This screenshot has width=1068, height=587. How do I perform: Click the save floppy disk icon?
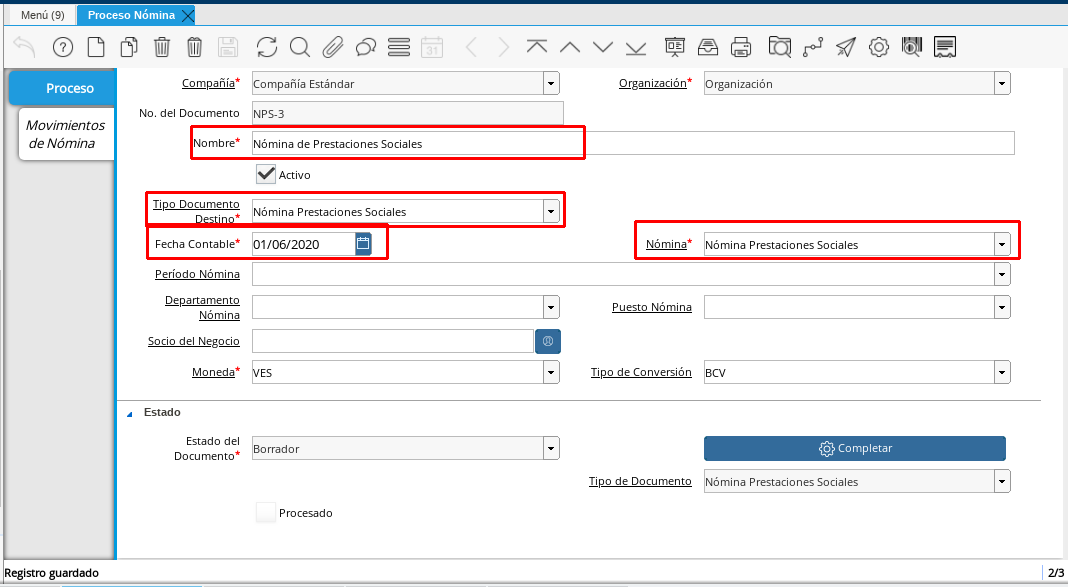coord(227,47)
